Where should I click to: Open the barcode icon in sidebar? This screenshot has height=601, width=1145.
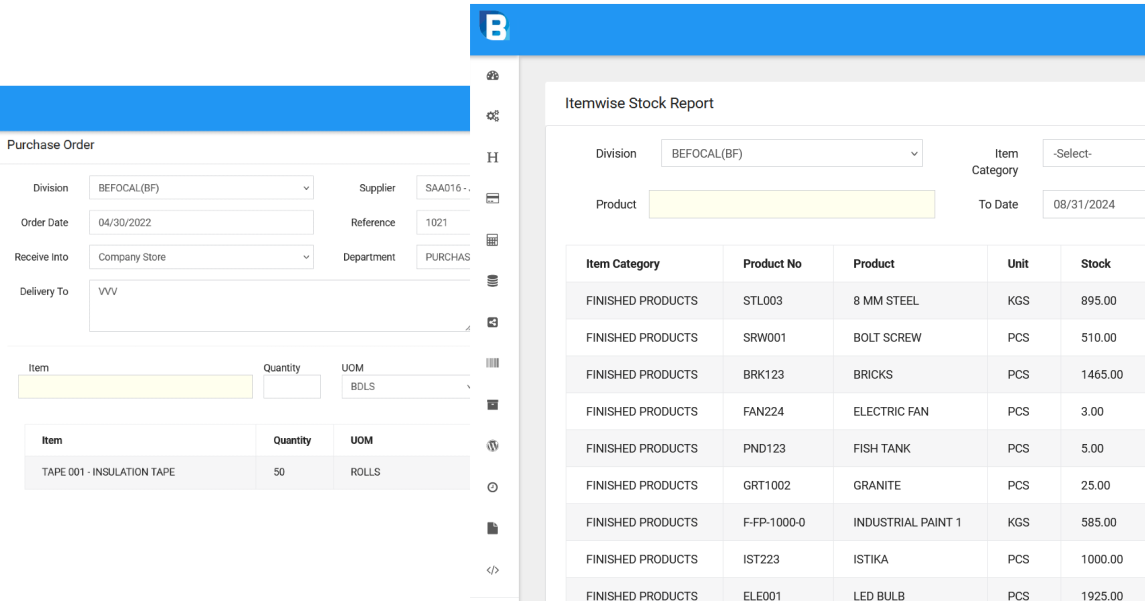click(x=492, y=363)
